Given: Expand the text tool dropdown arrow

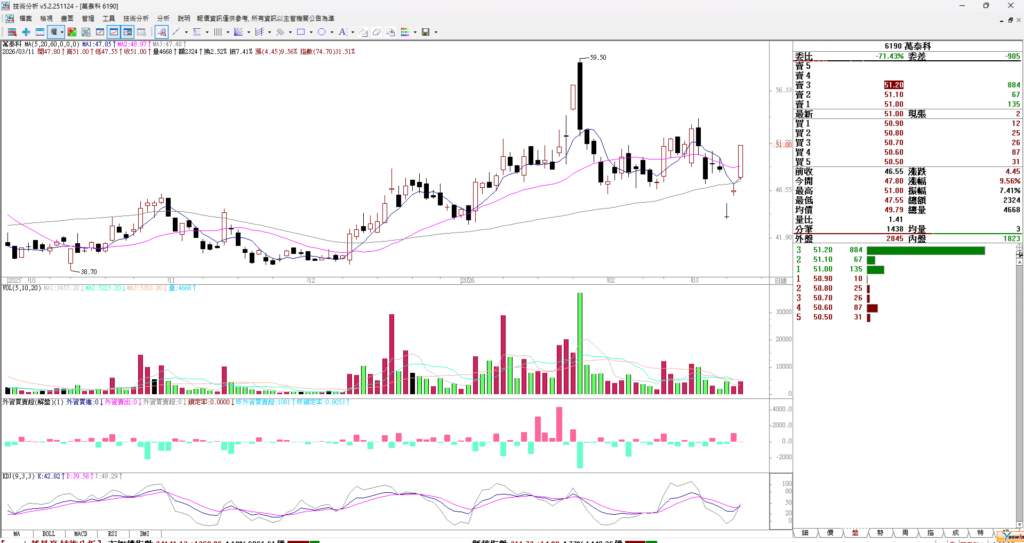Looking at the screenshot, I should click(x=352, y=32).
